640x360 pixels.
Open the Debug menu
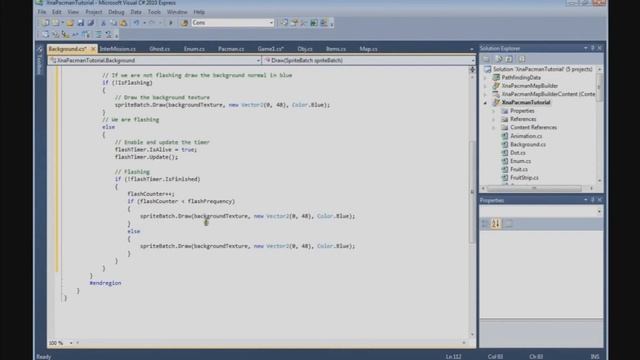(116, 12)
